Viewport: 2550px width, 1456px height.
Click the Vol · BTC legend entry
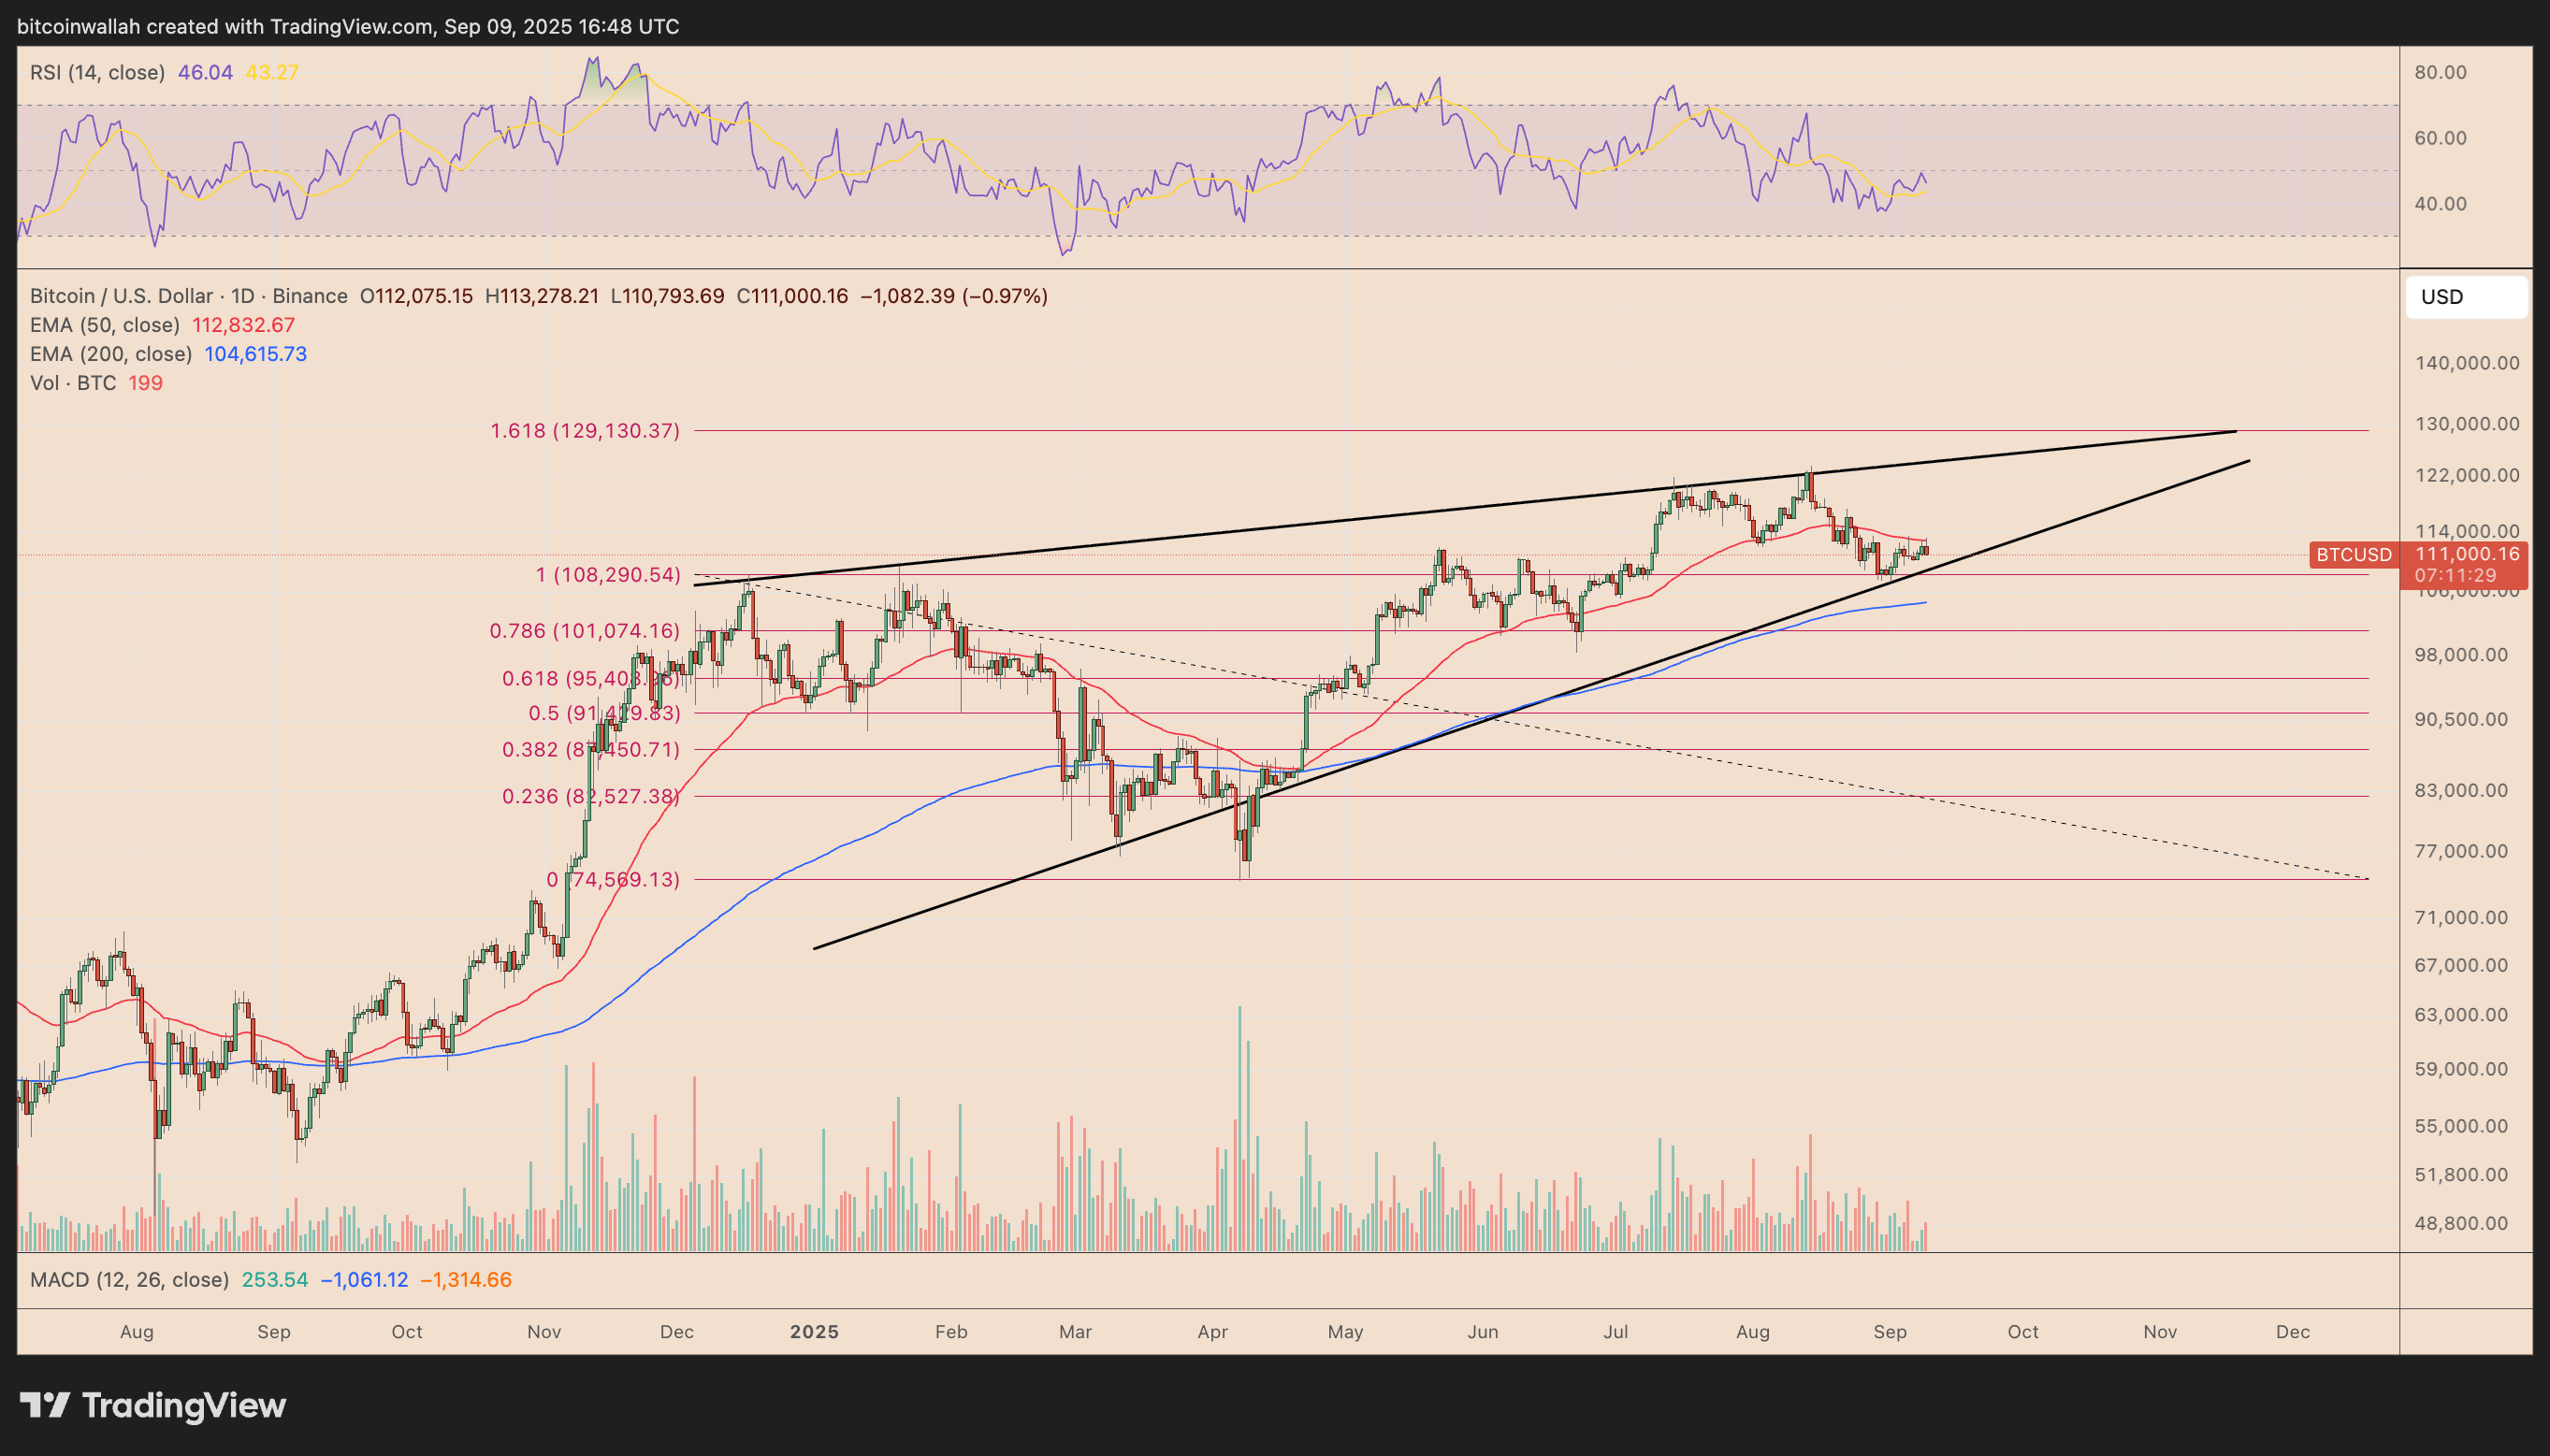[72, 383]
